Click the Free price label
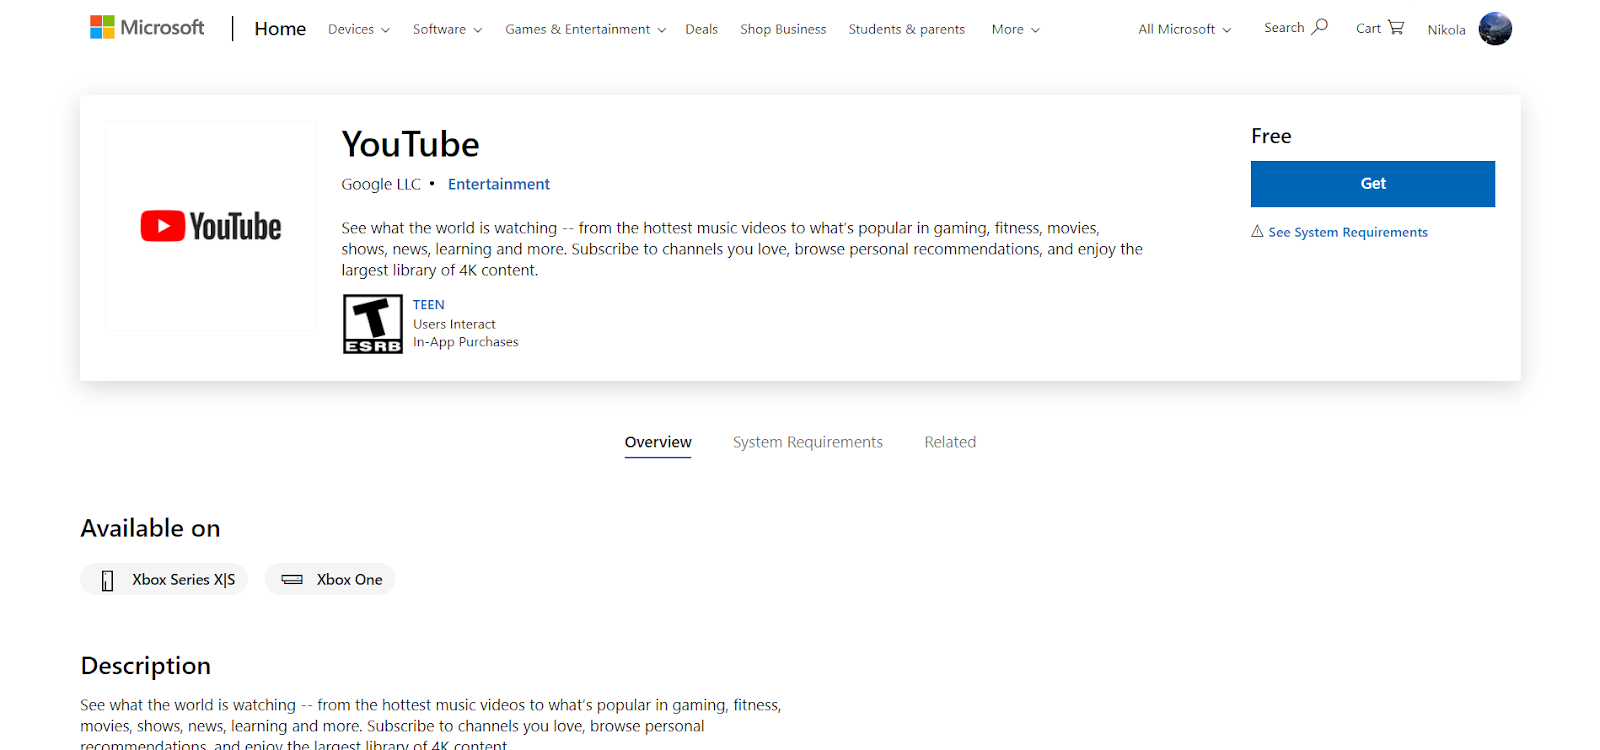This screenshot has width=1600, height=750. pos(1271,136)
